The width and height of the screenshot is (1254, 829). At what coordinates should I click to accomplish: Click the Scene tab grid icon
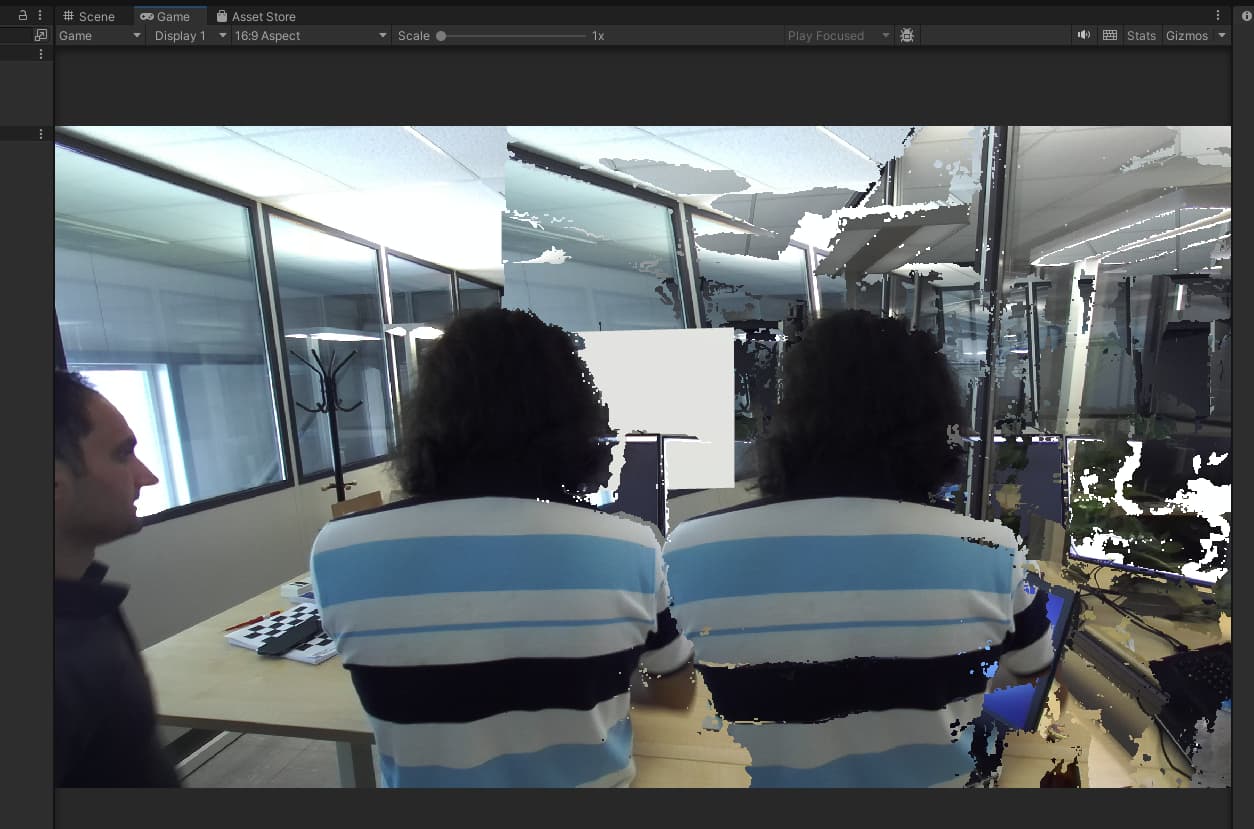click(x=68, y=16)
